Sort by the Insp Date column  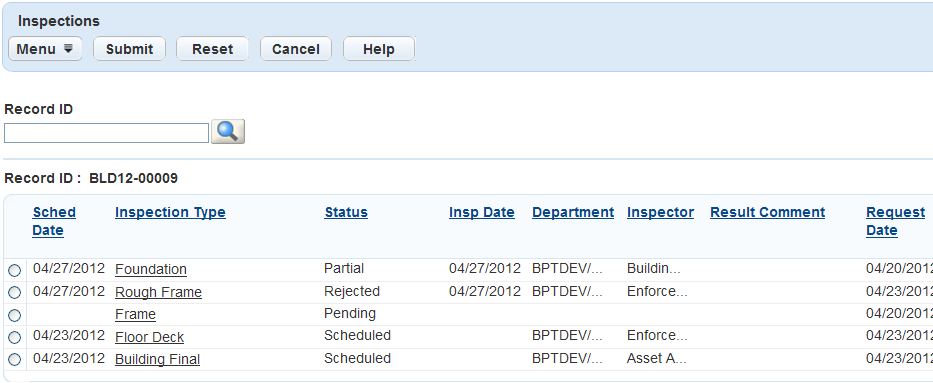coord(481,212)
